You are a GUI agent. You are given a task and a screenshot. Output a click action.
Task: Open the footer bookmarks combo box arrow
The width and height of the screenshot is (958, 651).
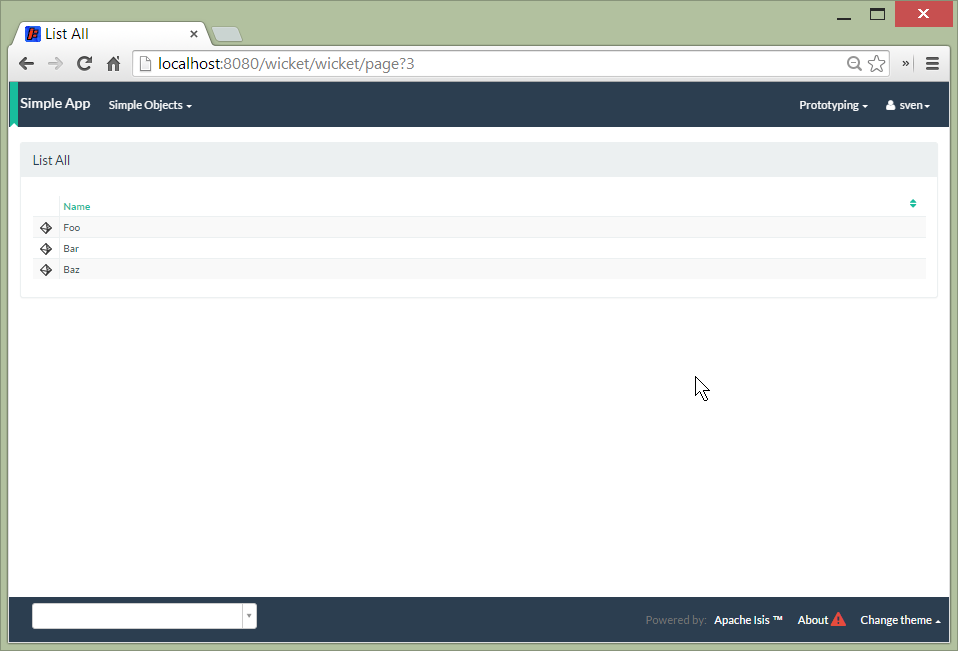pyautogui.click(x=249, y=617)
